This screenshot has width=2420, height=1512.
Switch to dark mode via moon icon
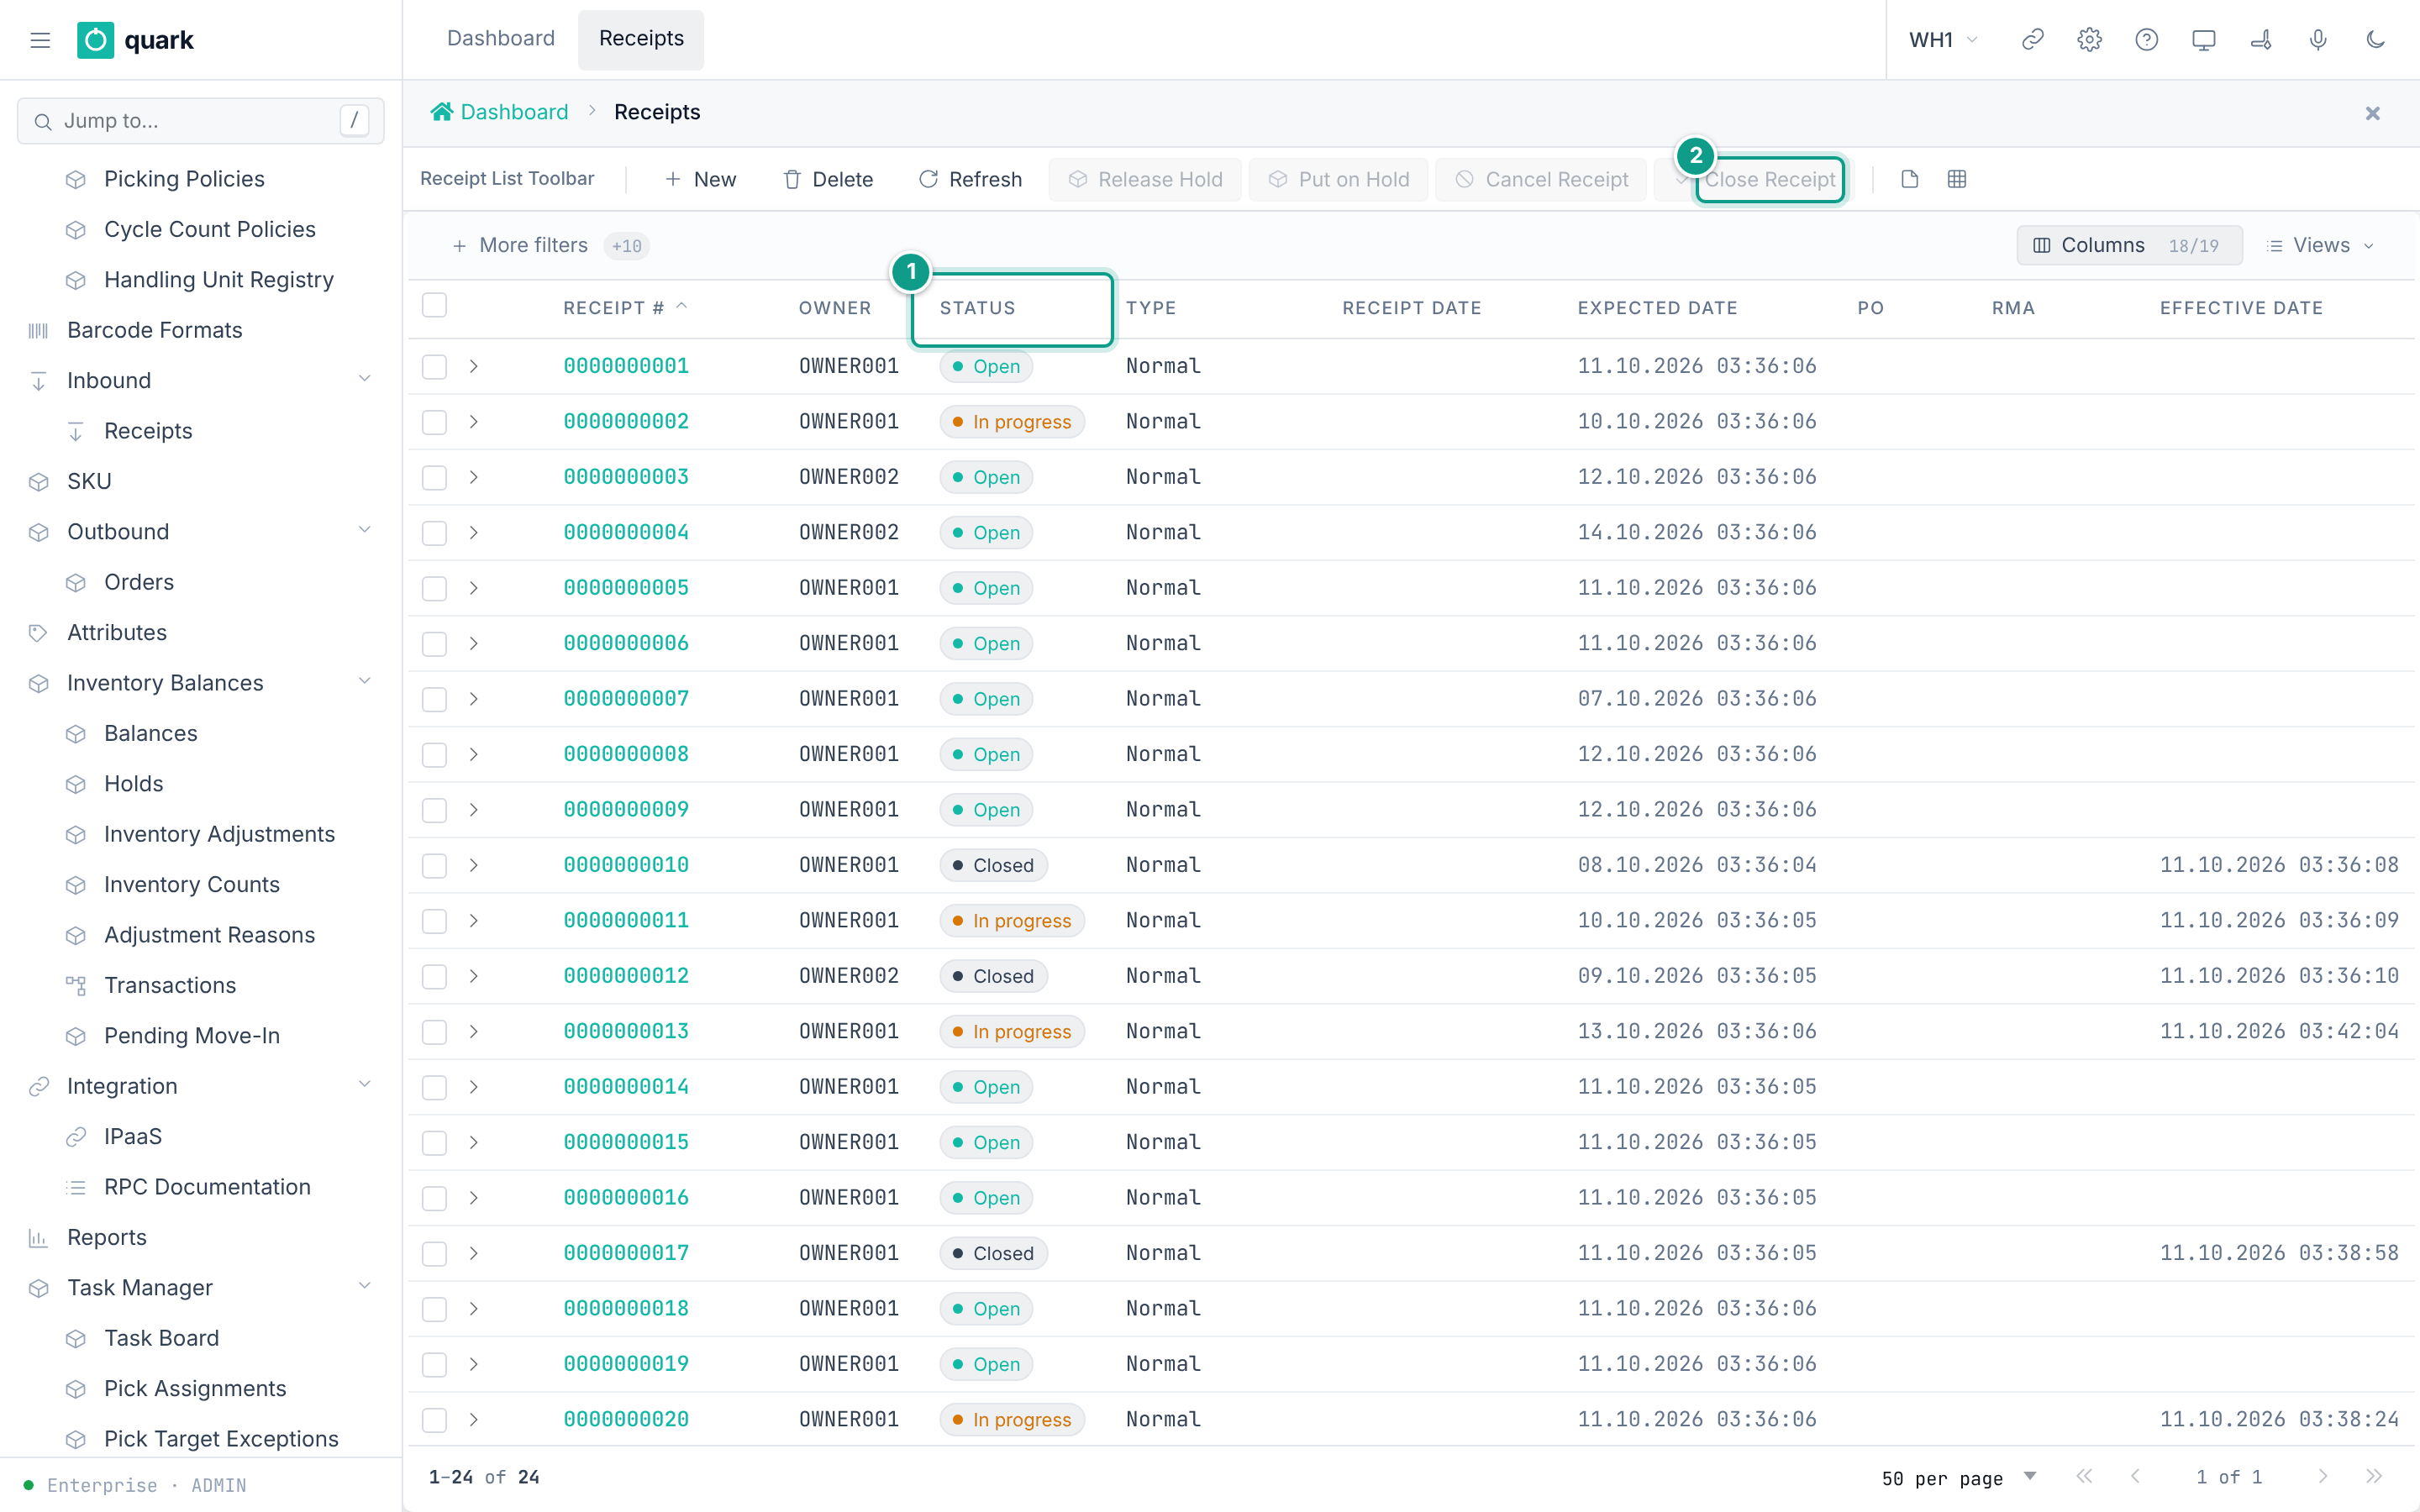2375,40
